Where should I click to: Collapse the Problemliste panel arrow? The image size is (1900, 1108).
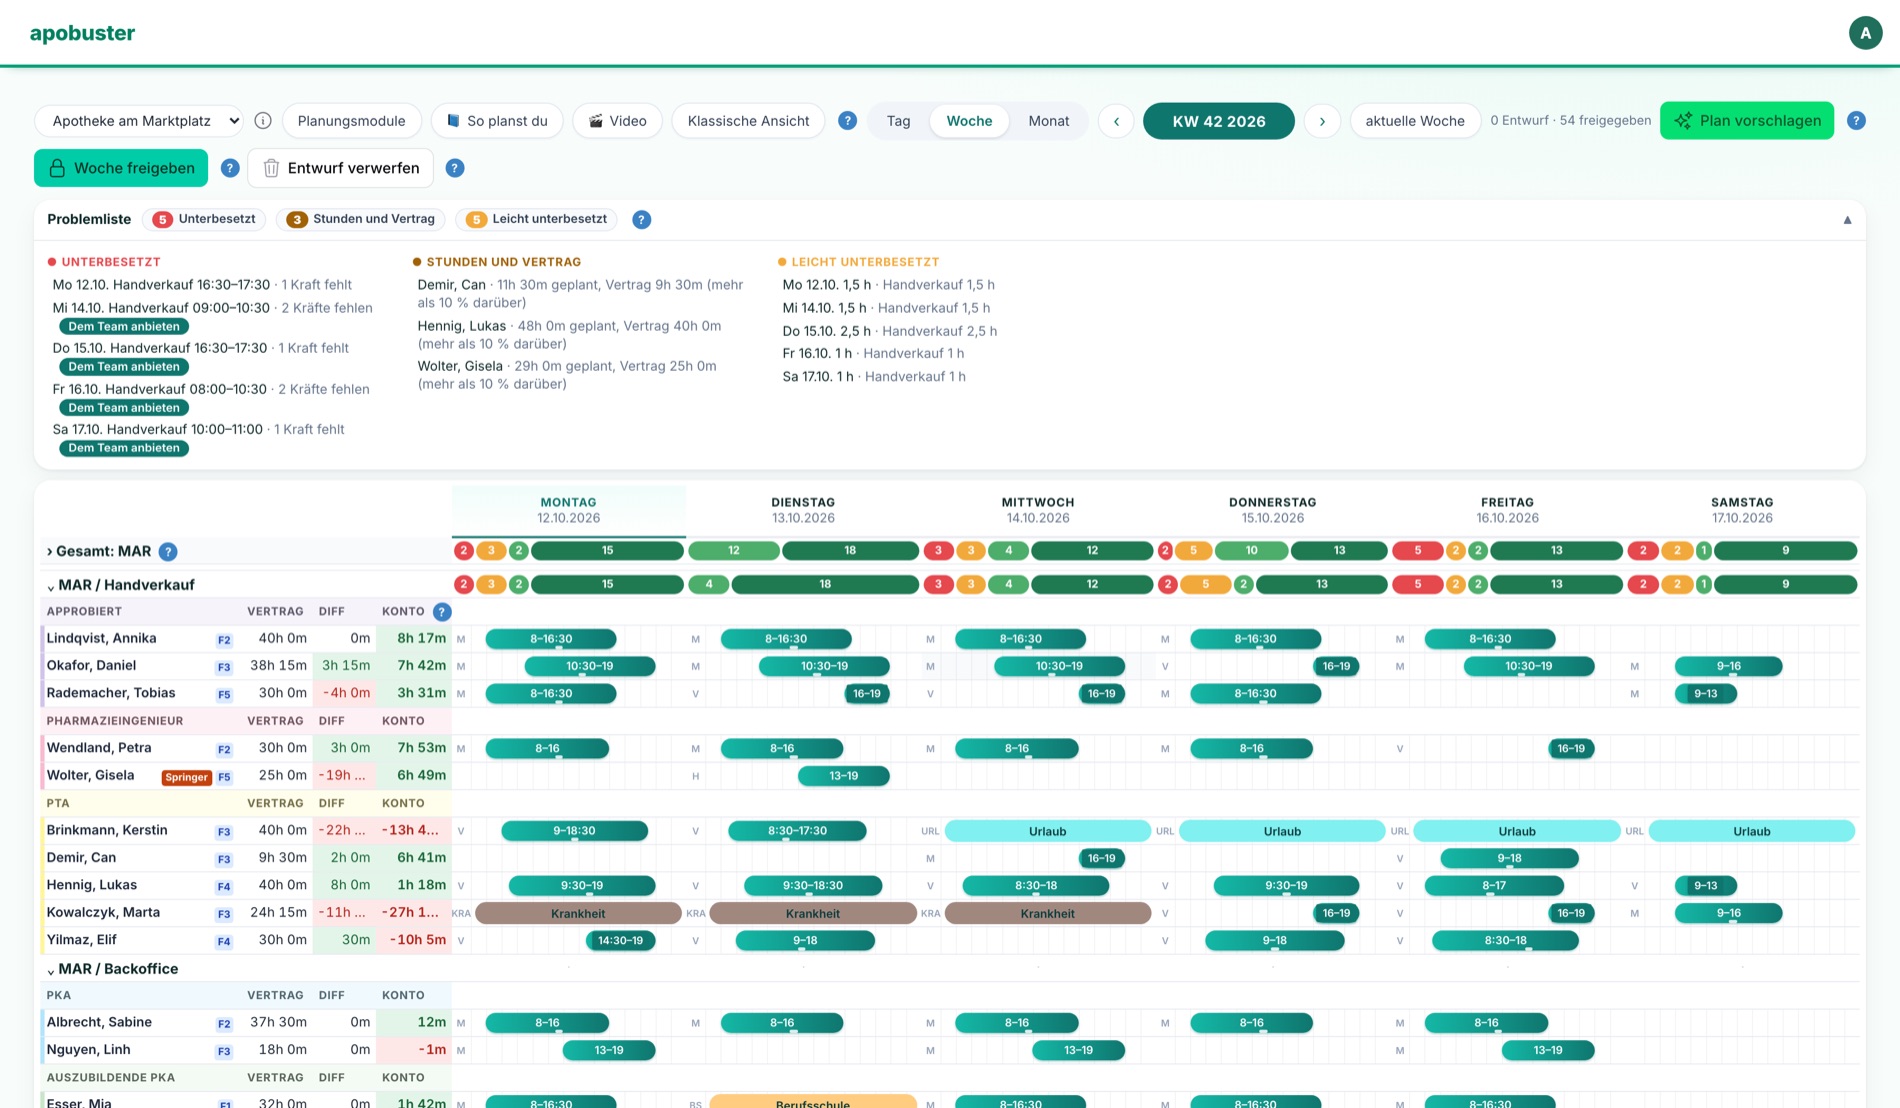1847,220
